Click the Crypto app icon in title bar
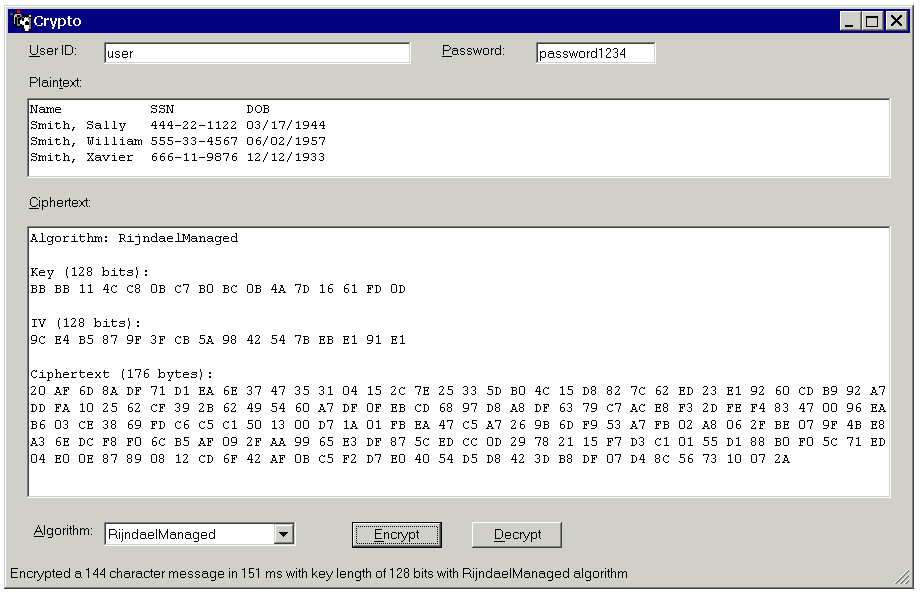Image resolution: width=922 pixels, height=593 pixels. [x=22, y=21]
